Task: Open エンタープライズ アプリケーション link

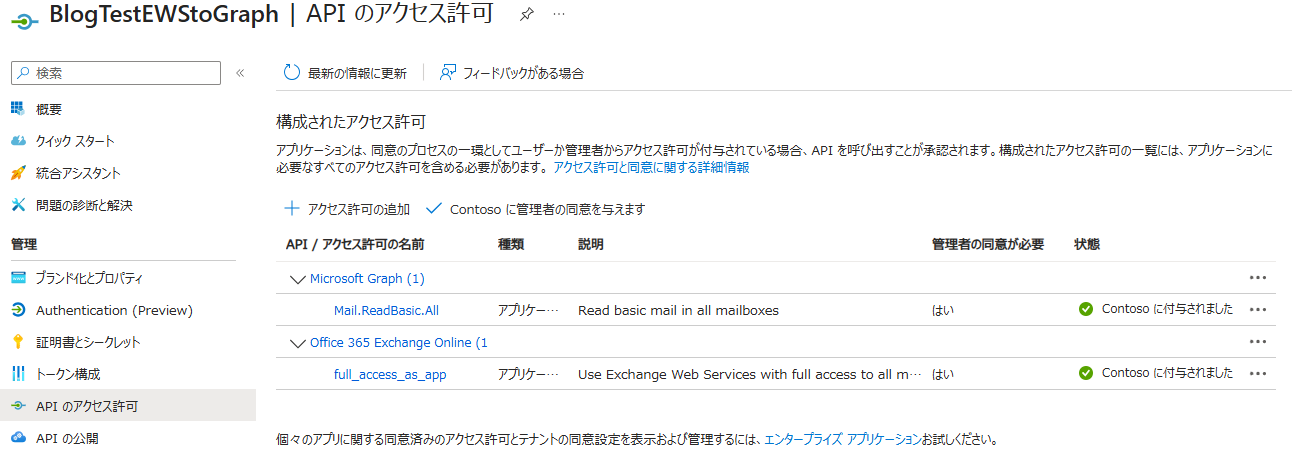Action: coord(842,439)
